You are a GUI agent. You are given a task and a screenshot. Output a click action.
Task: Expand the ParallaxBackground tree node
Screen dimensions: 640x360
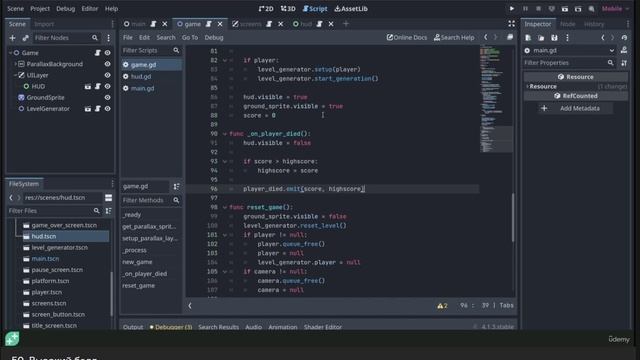[x=15, y=64]
